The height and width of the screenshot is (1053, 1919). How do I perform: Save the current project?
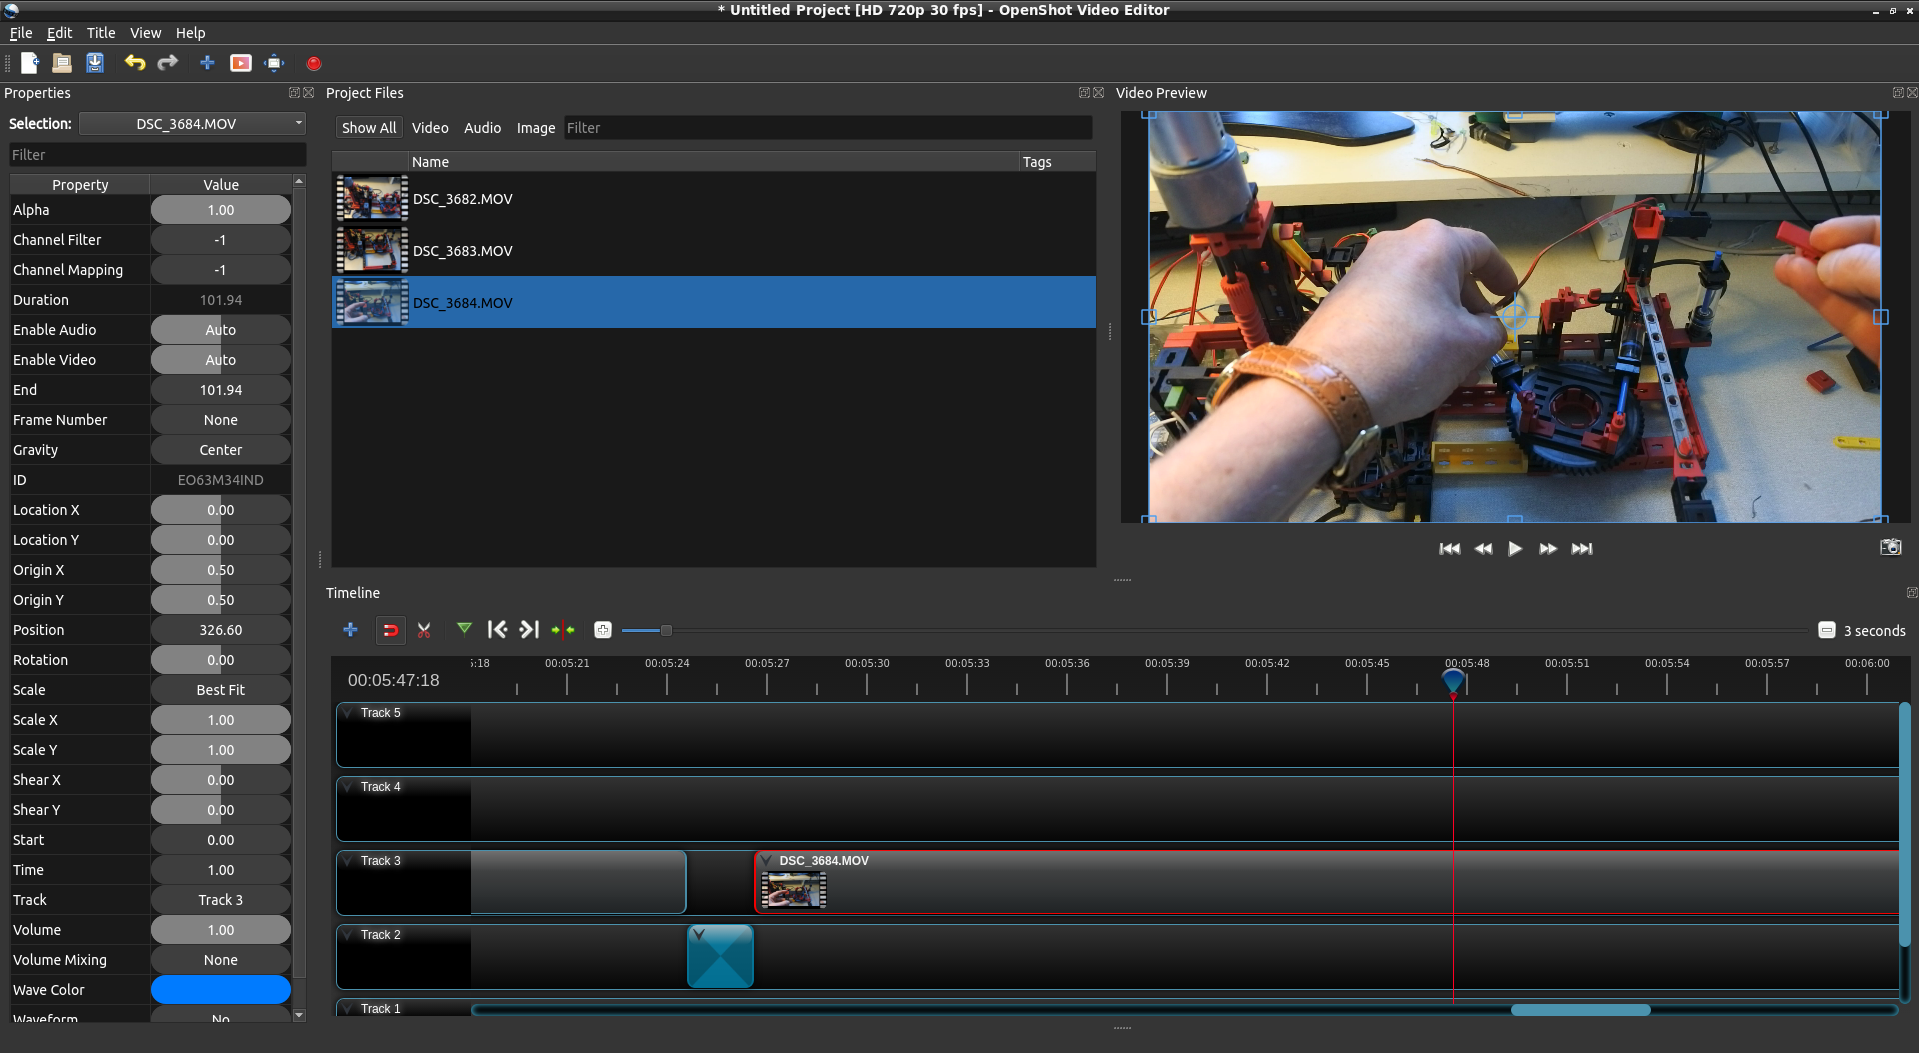[94, 62]
